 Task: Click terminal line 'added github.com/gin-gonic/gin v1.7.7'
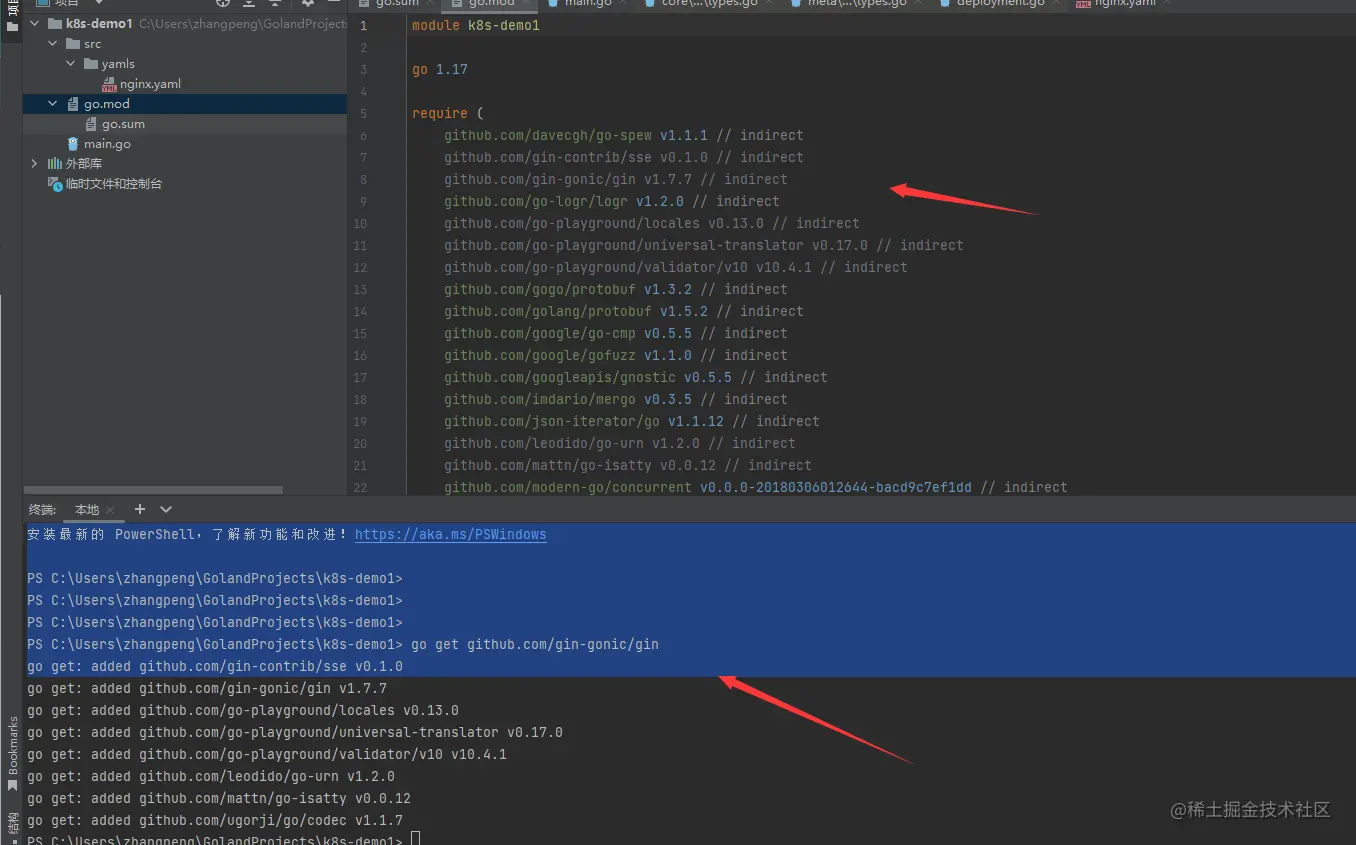click(207, 689)
